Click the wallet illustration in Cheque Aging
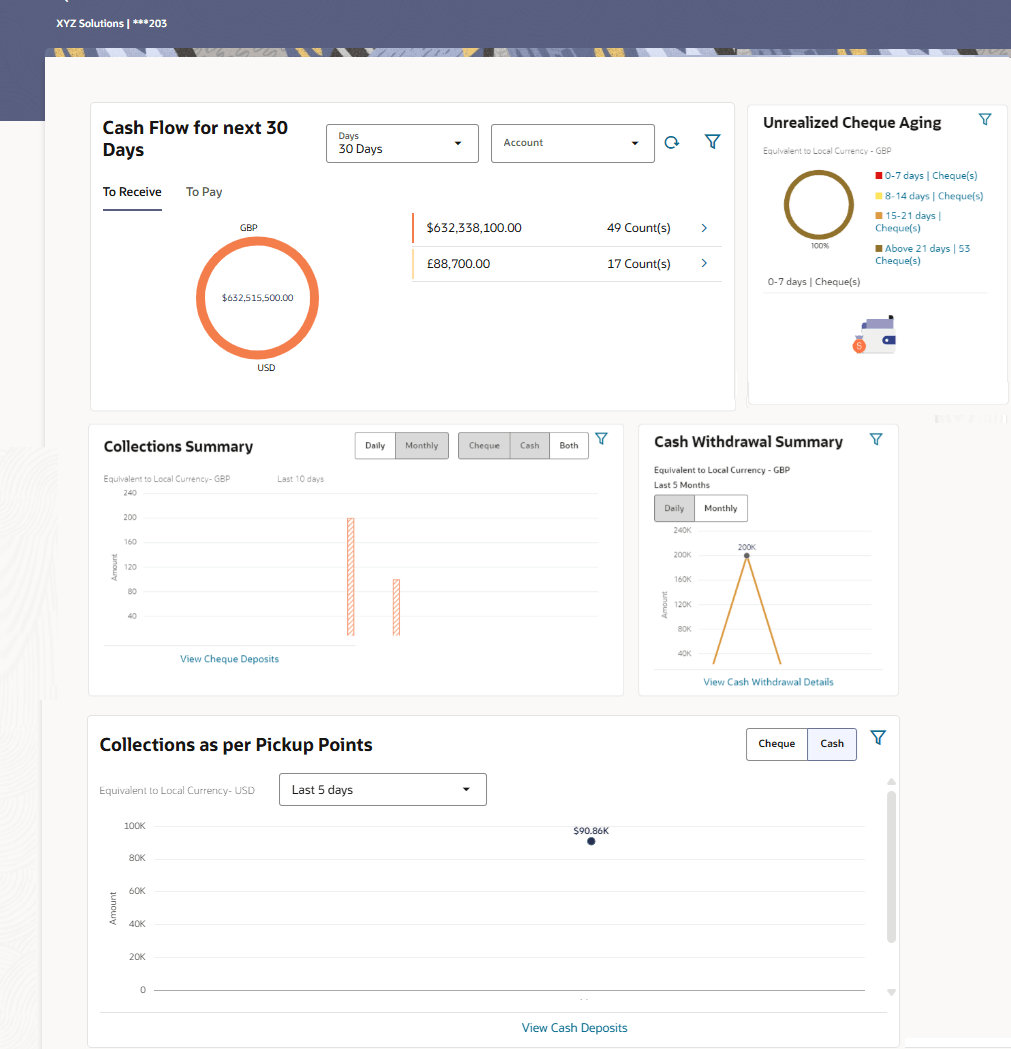The height and width of the screenshot is (1049, 1011). (875, 335)
